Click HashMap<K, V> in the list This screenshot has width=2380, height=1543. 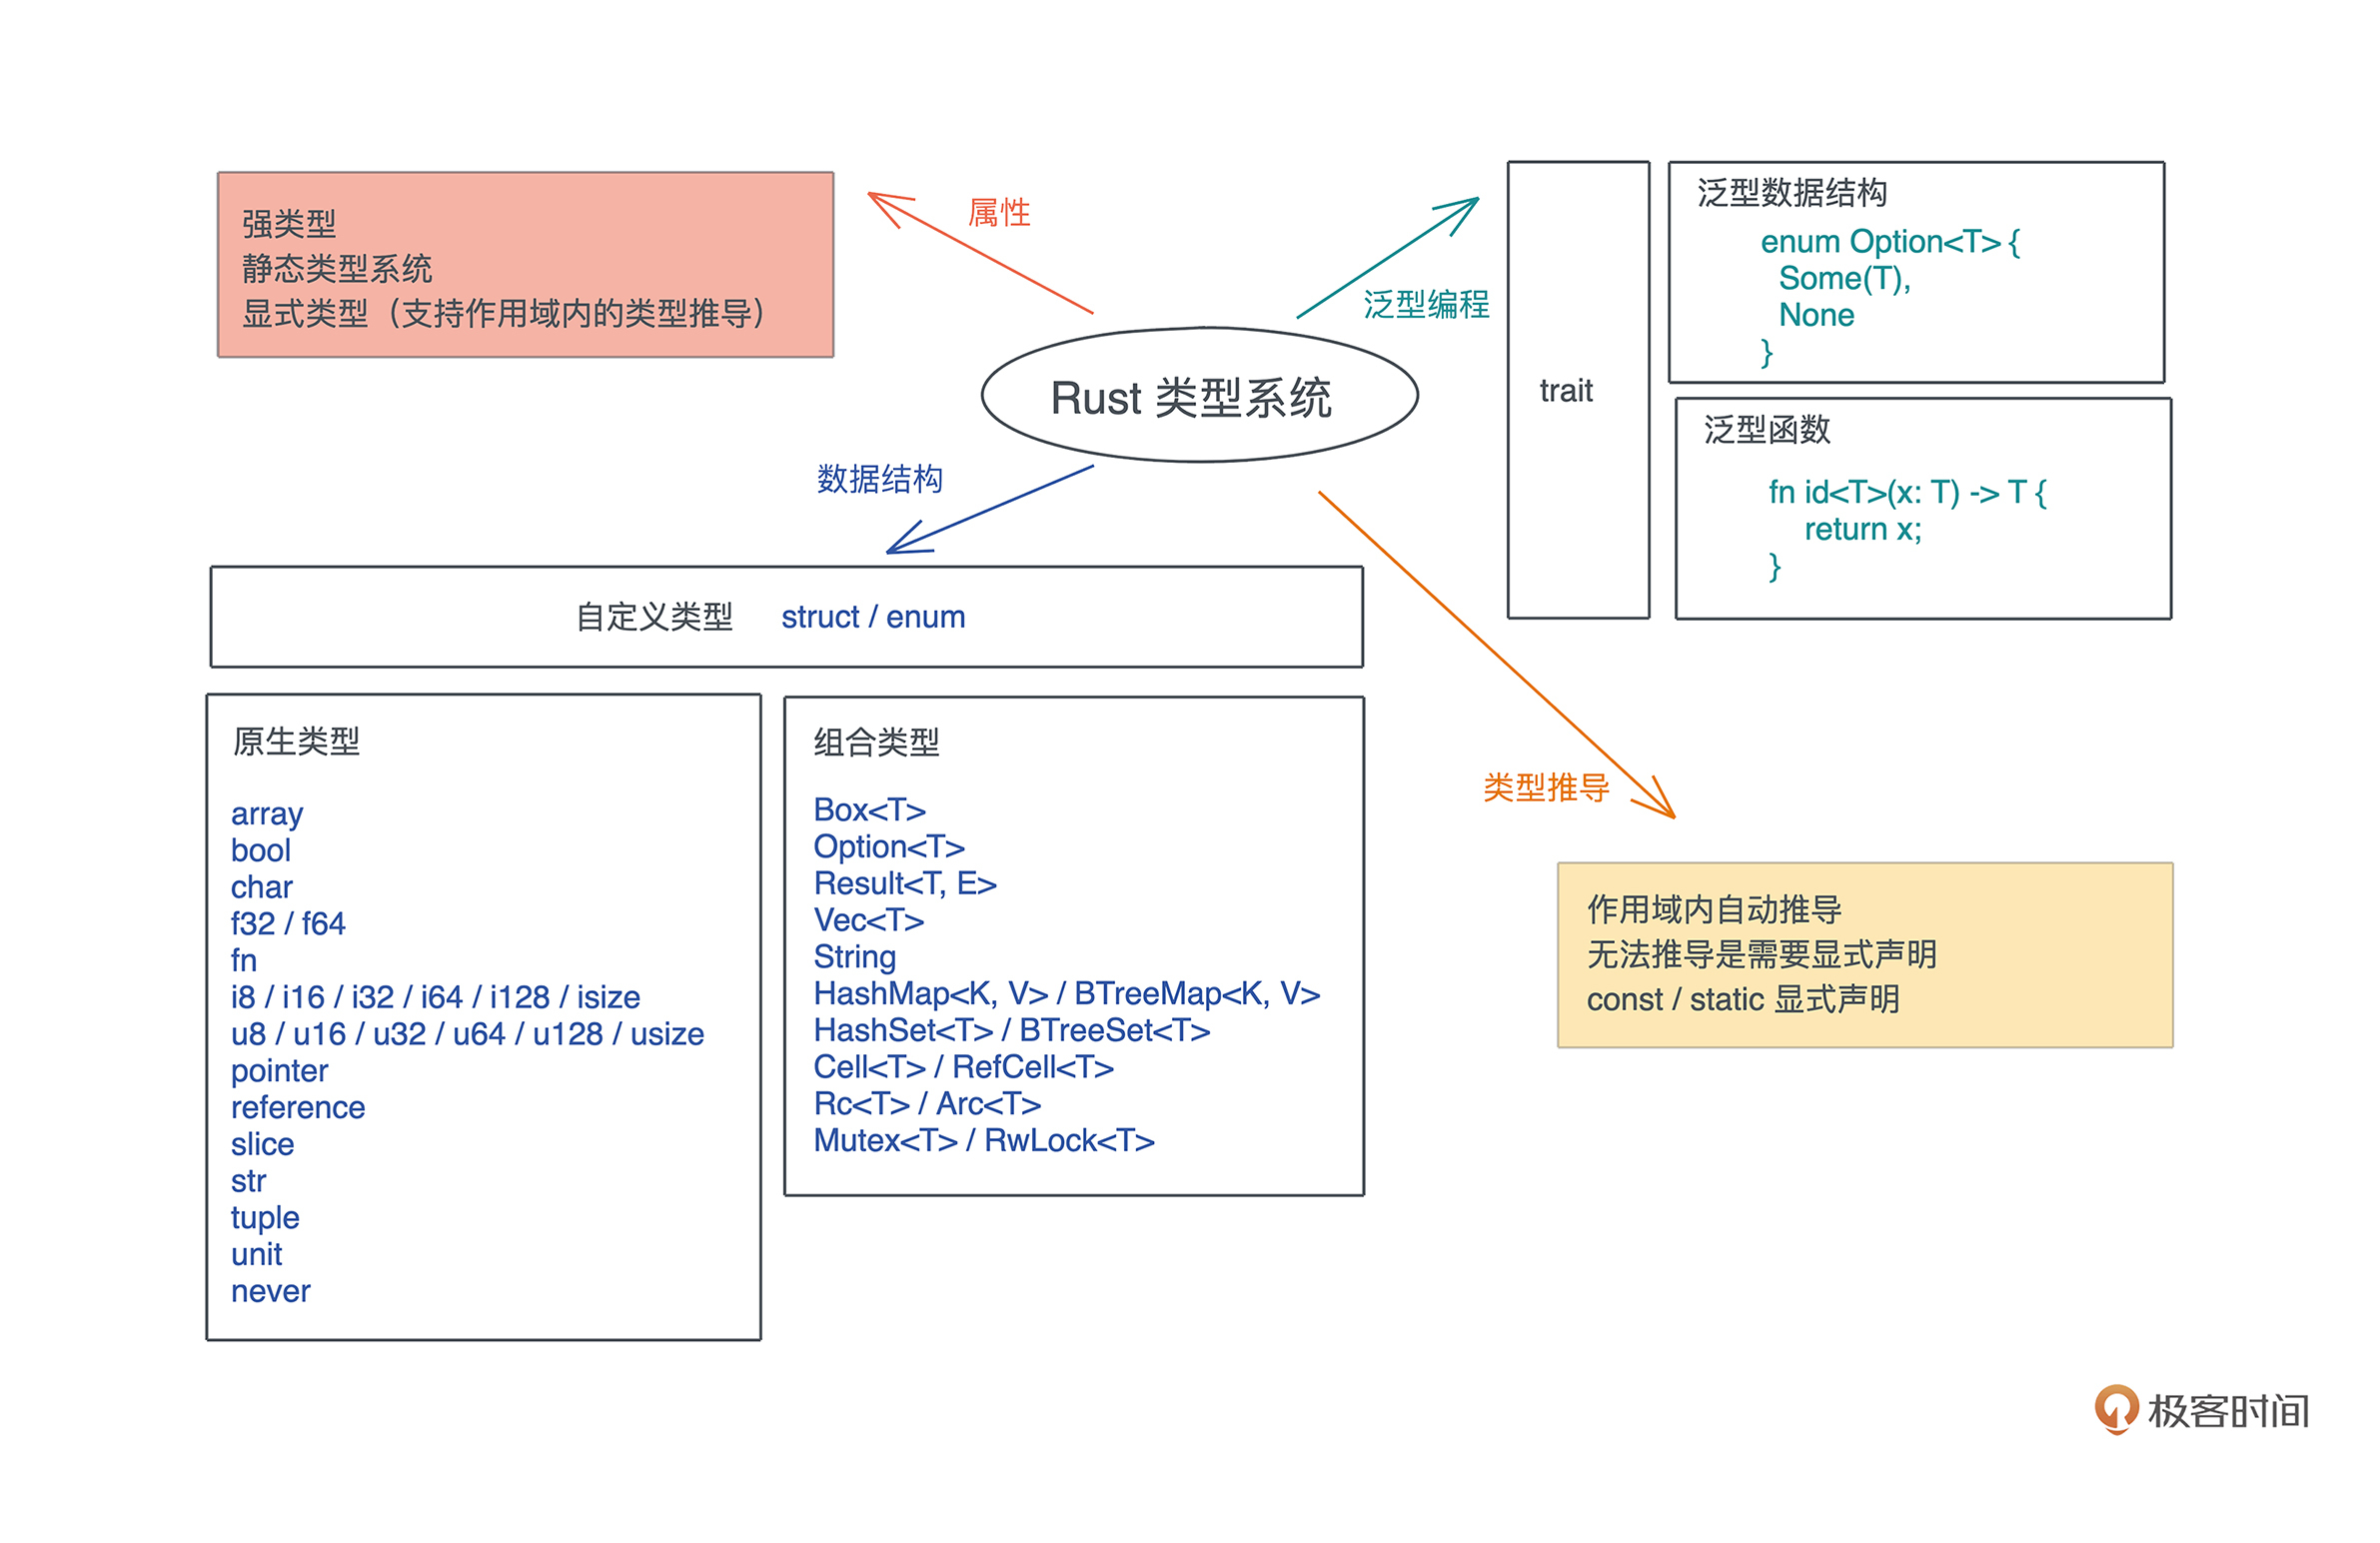point(930,993)
